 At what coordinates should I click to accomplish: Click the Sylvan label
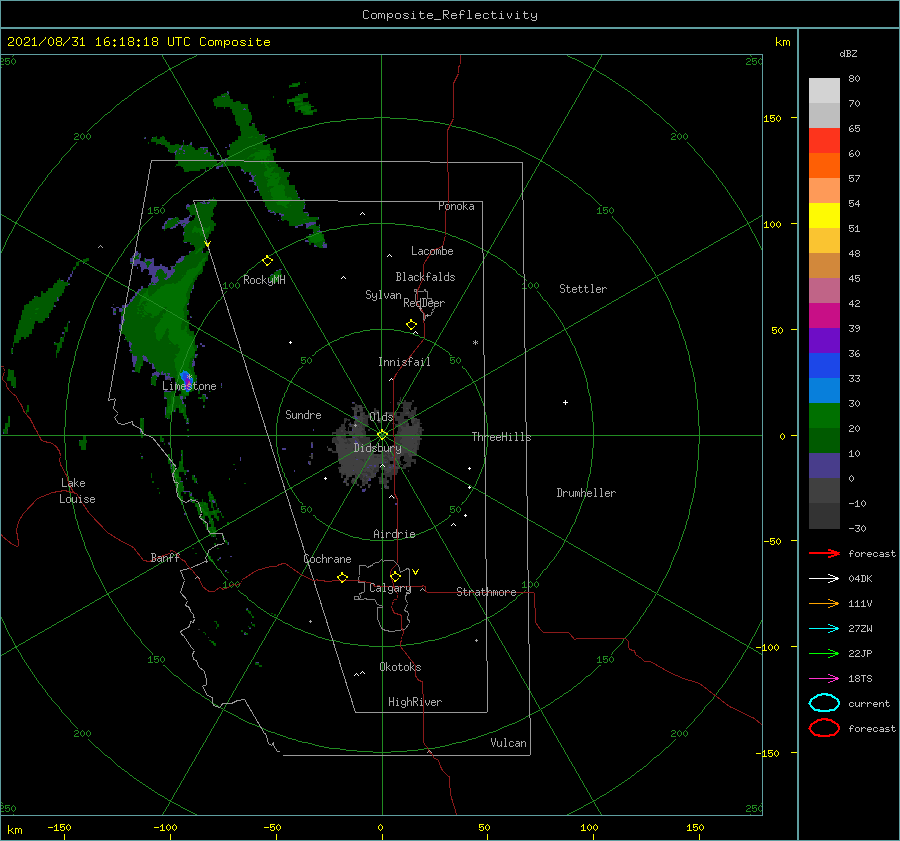click(x=383, y=295)
